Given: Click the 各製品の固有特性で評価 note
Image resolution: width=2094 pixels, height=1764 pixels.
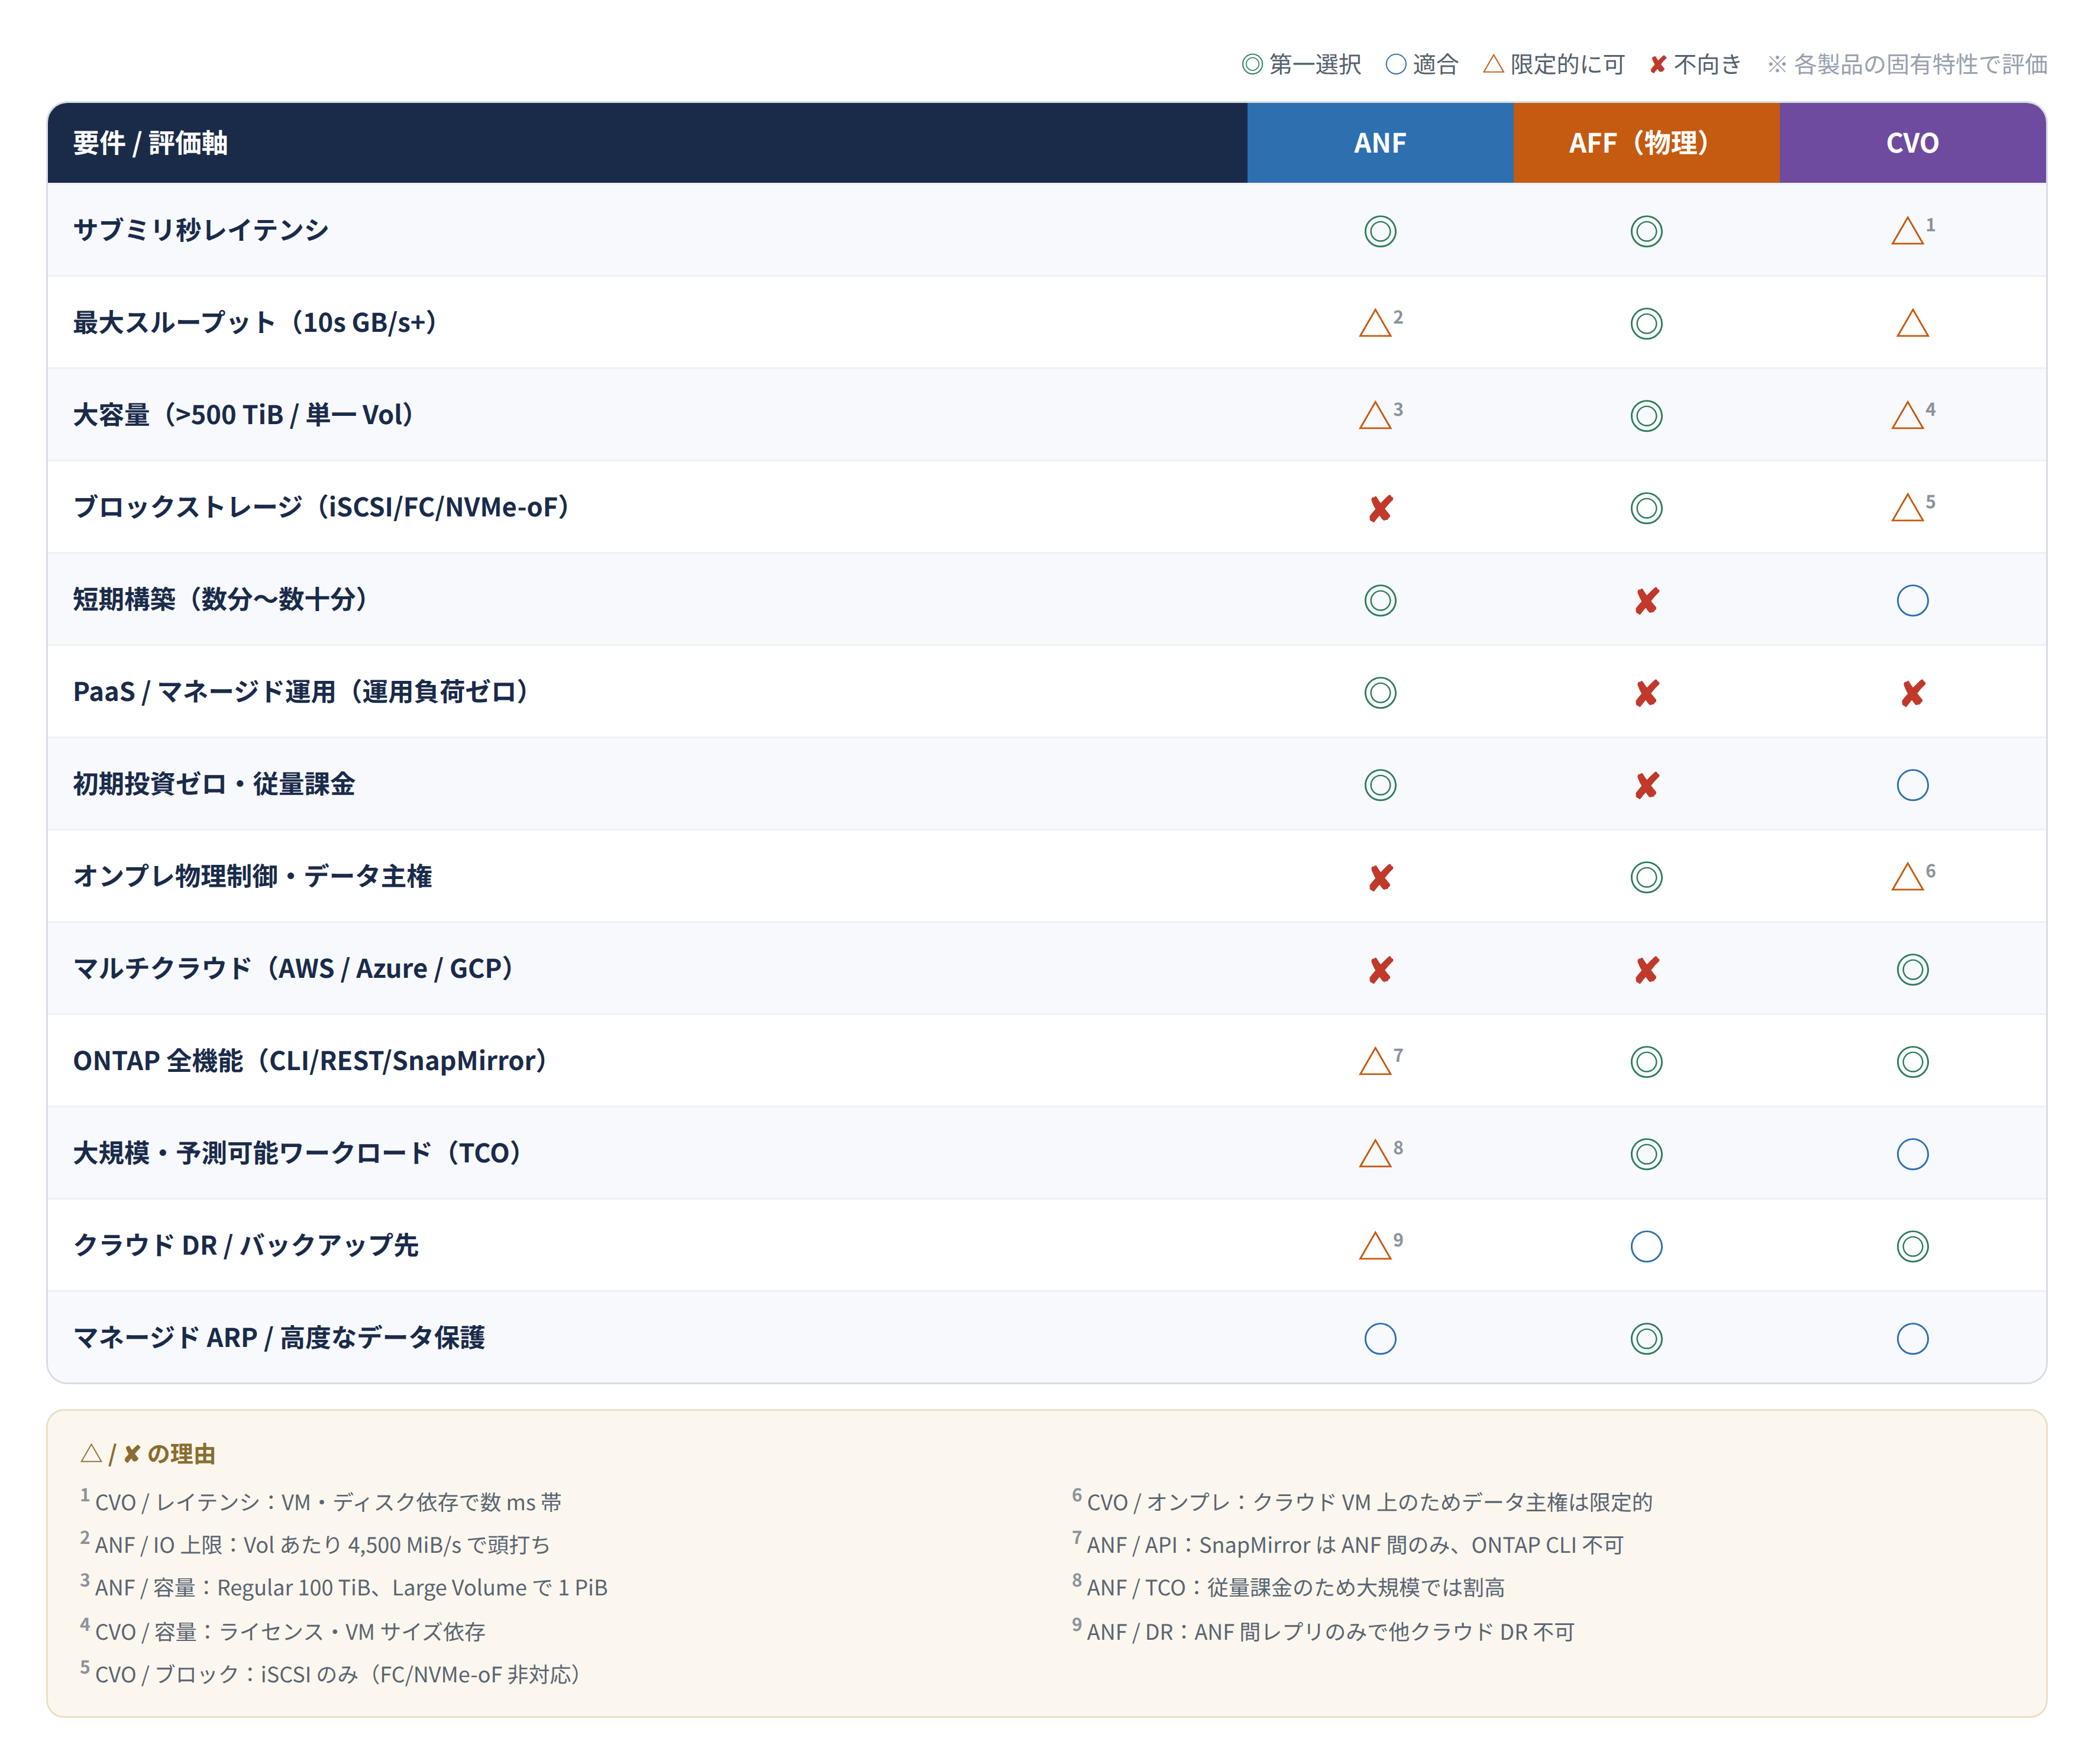Looking at the screenshot, I should (x=1907, y=65).
